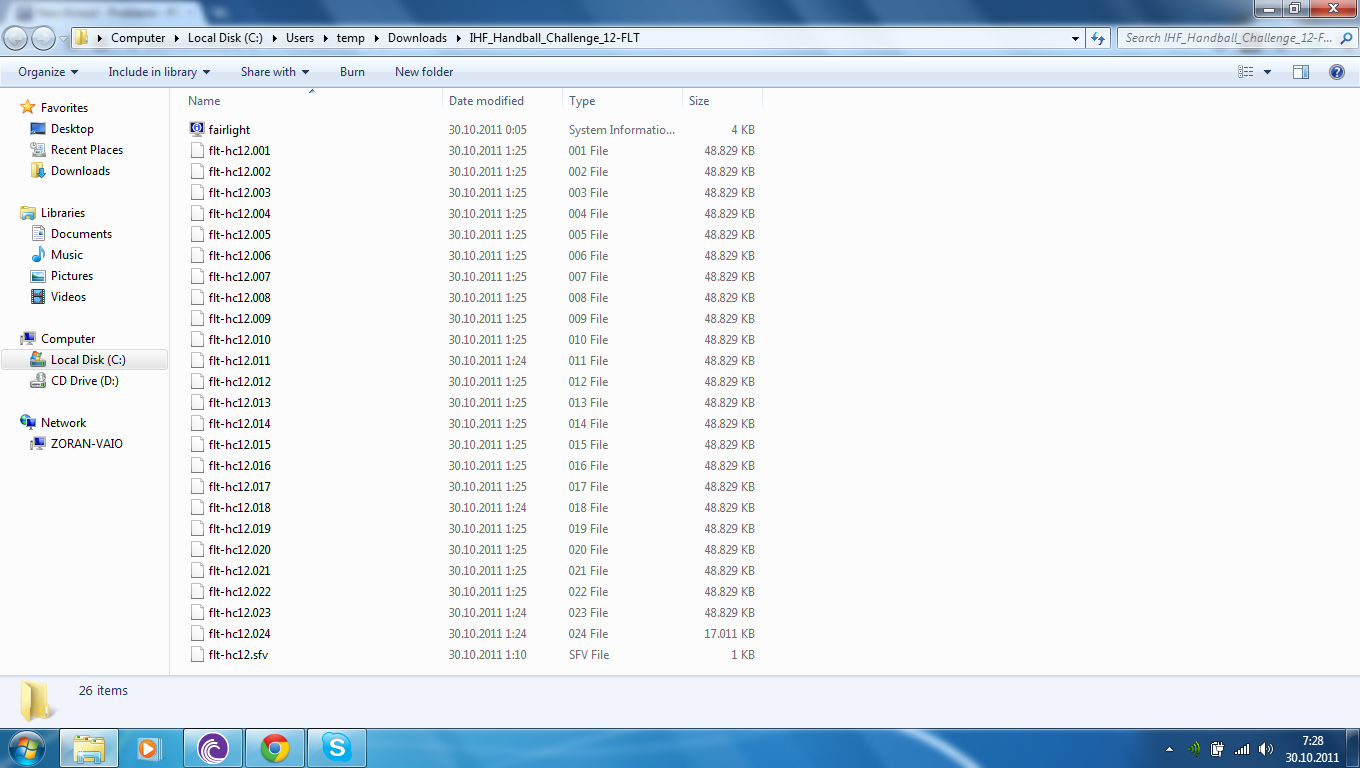Click the Pictures library icon
This screenshot has height=768, width=1360.
pos(38,276)
